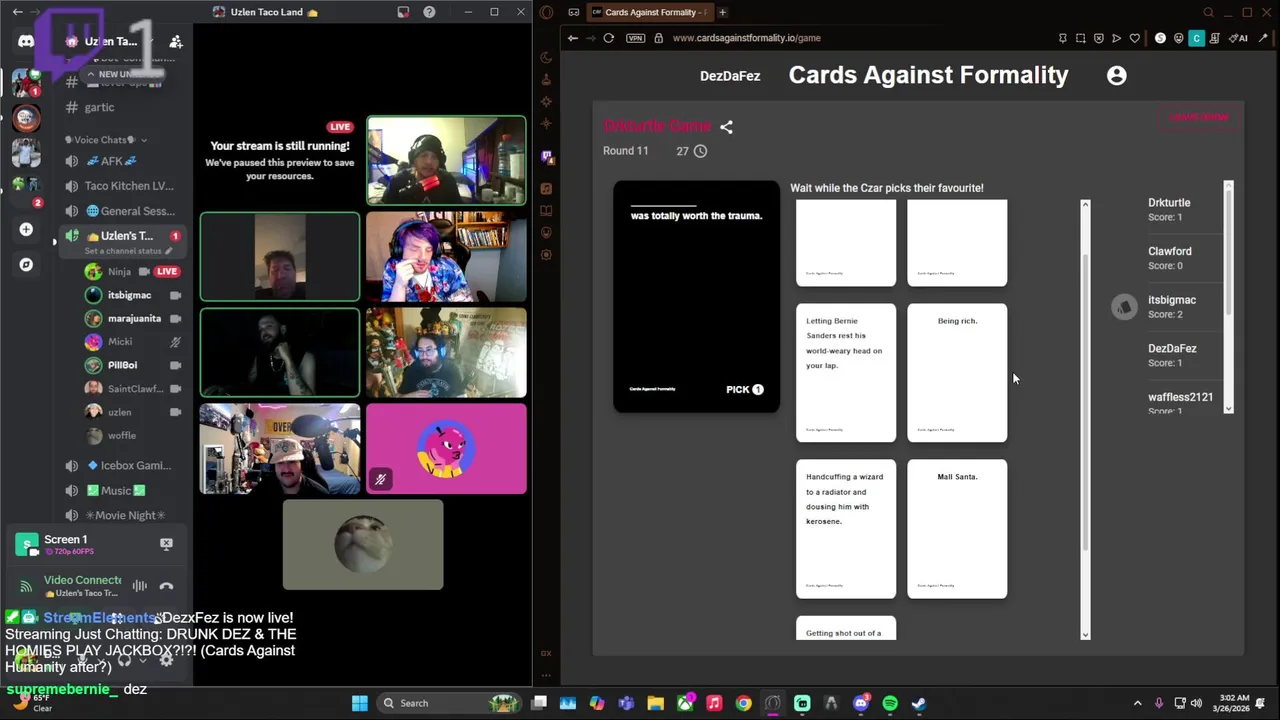Open a new browser tab
Image resolution: width=1280 pixels, height=720 pixels.
point(722,12)
